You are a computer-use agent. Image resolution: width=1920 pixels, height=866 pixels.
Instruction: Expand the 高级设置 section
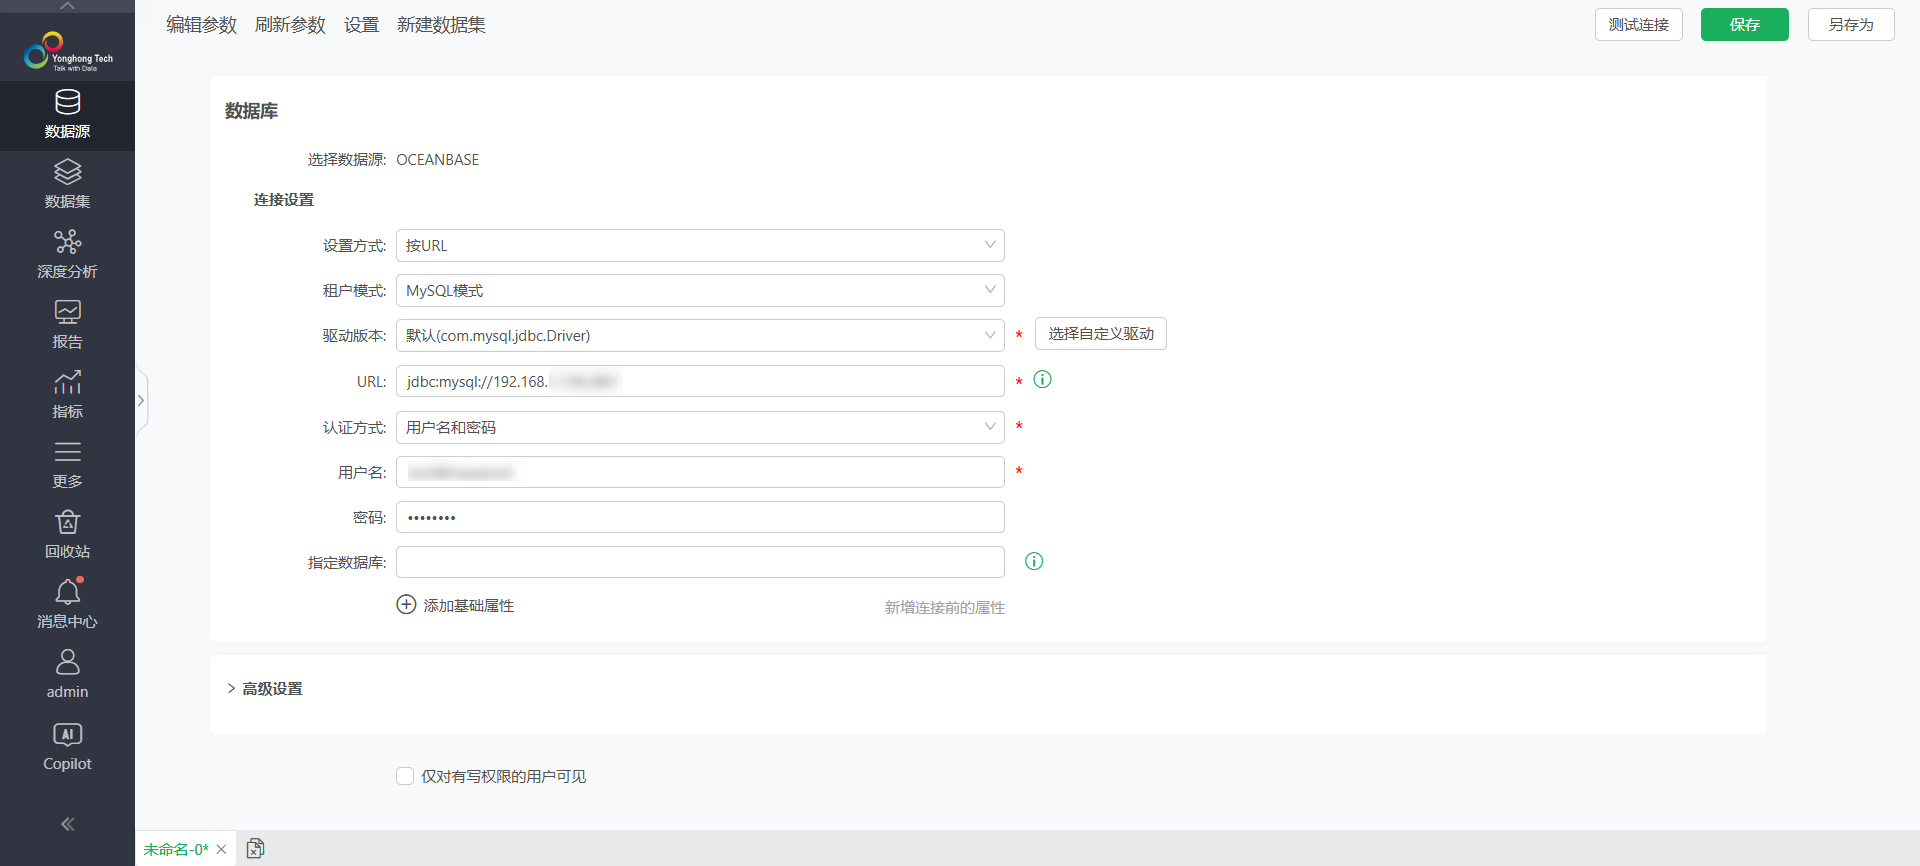click(x=265, y=689)
